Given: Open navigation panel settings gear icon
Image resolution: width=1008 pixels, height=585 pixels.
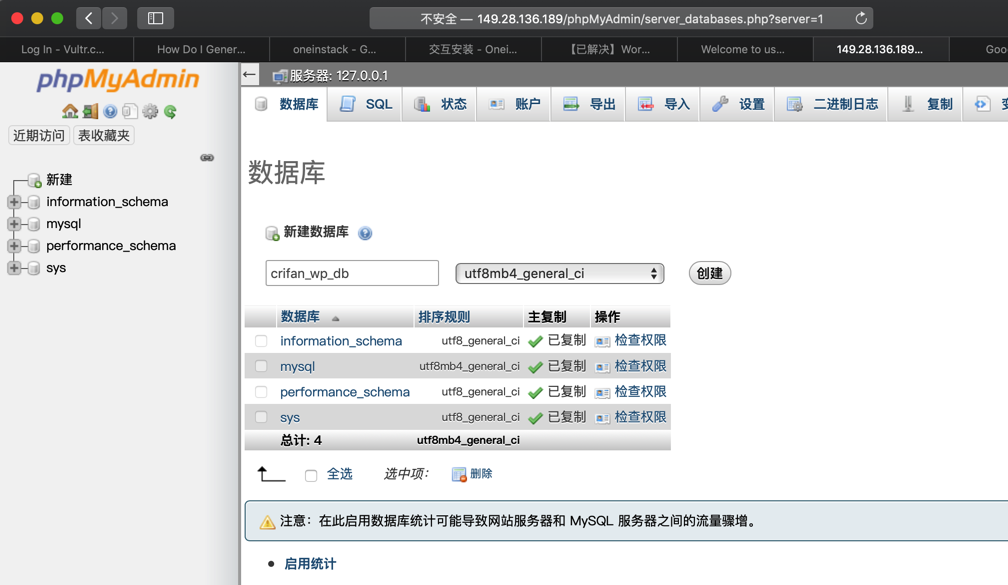Looking at the screenshot, I should (150, 111).
